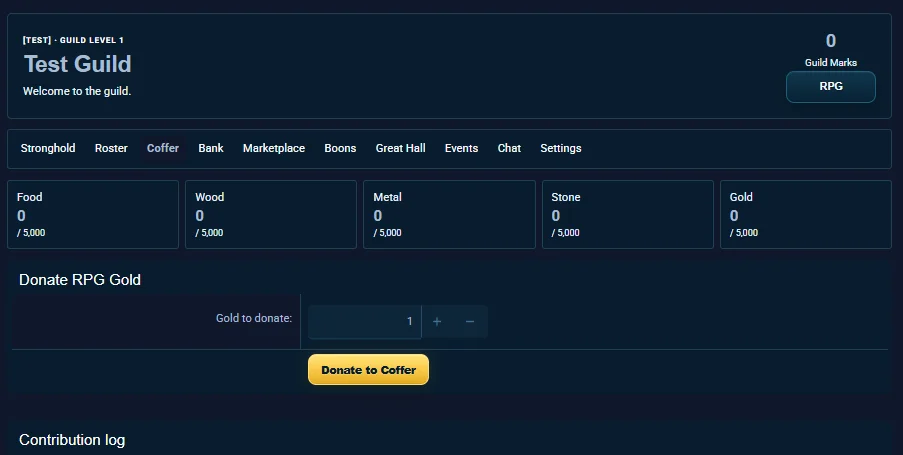This screenshot has height=455, width=903.
Task: Open the Events tab
Action: [x=461, y=148]
